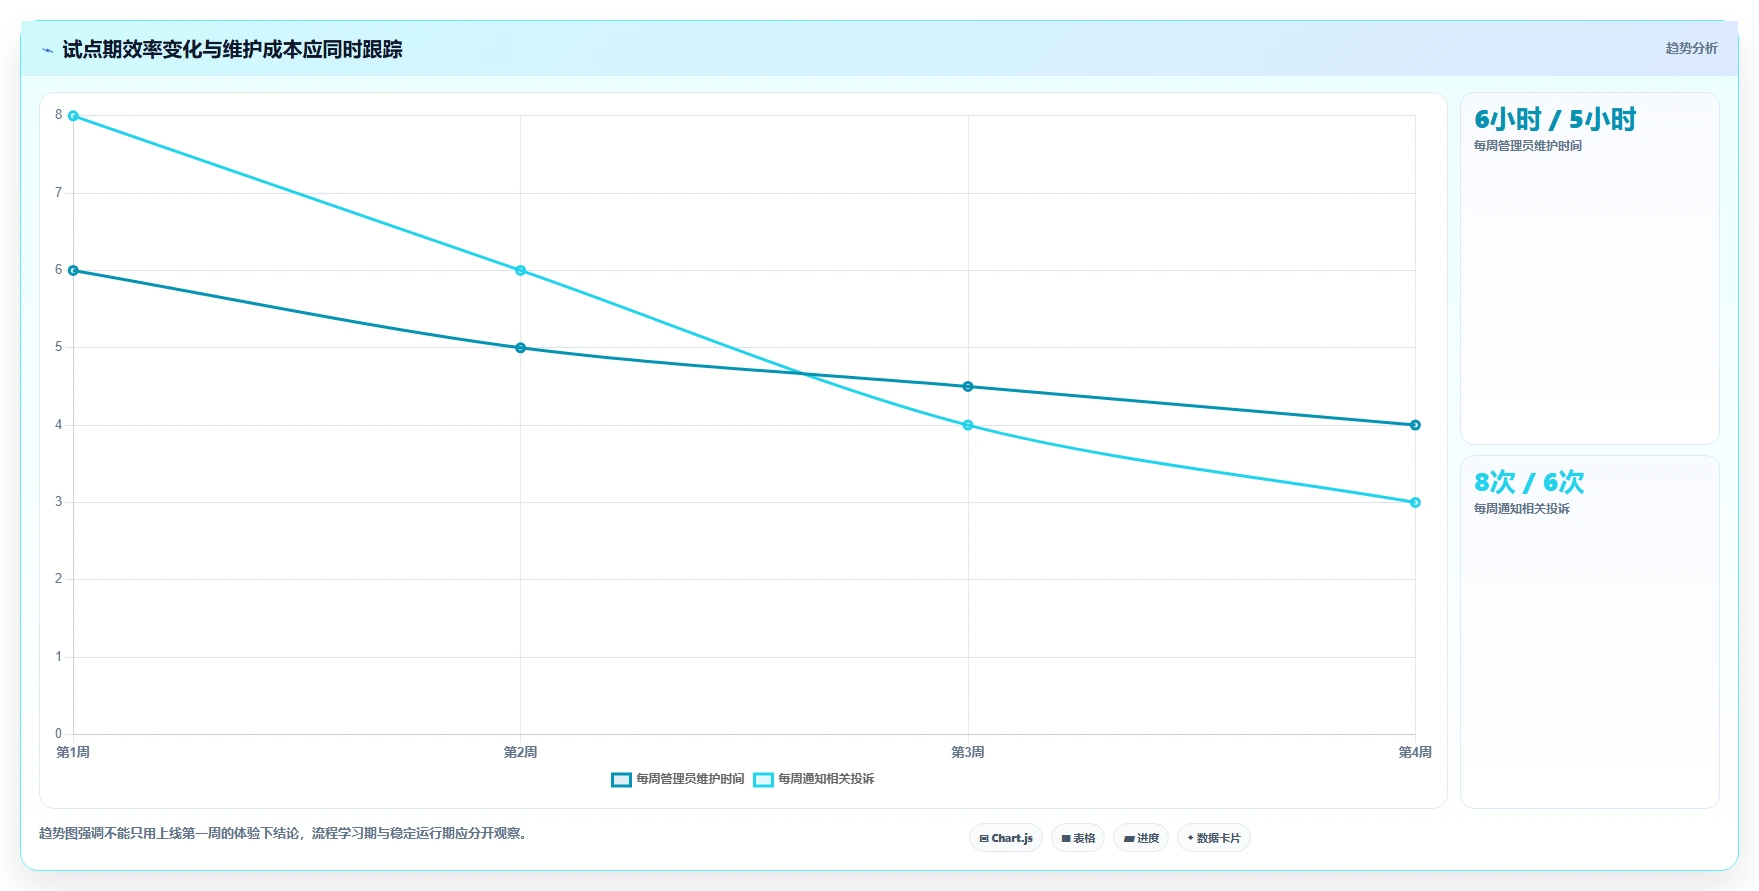Click the 第1周 x-axis label
This screenshot has height=891, width=1759.
(x=73, y=752)
